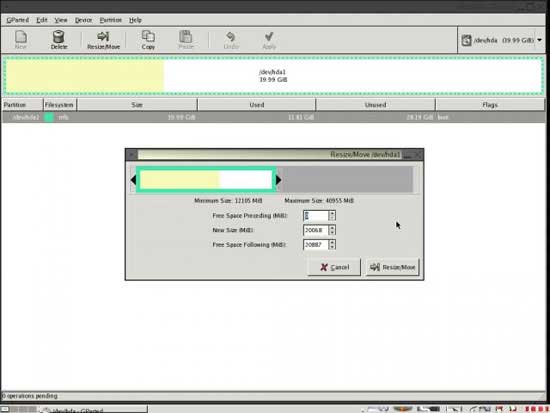Open the GParted menu

click(x=18, y=20)
